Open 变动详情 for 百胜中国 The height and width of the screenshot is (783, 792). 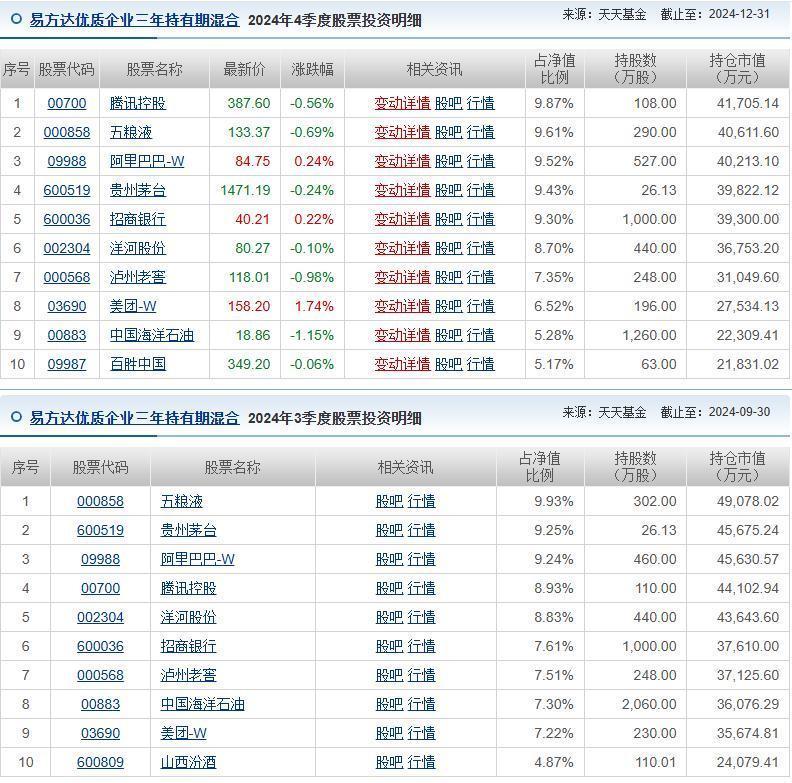(x=402, y=364)
